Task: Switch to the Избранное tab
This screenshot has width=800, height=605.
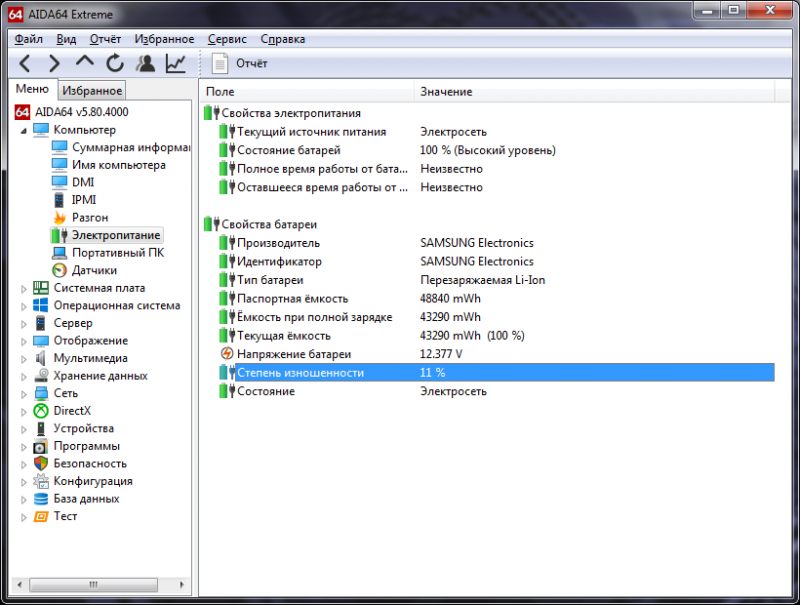Action: (93, 91)
